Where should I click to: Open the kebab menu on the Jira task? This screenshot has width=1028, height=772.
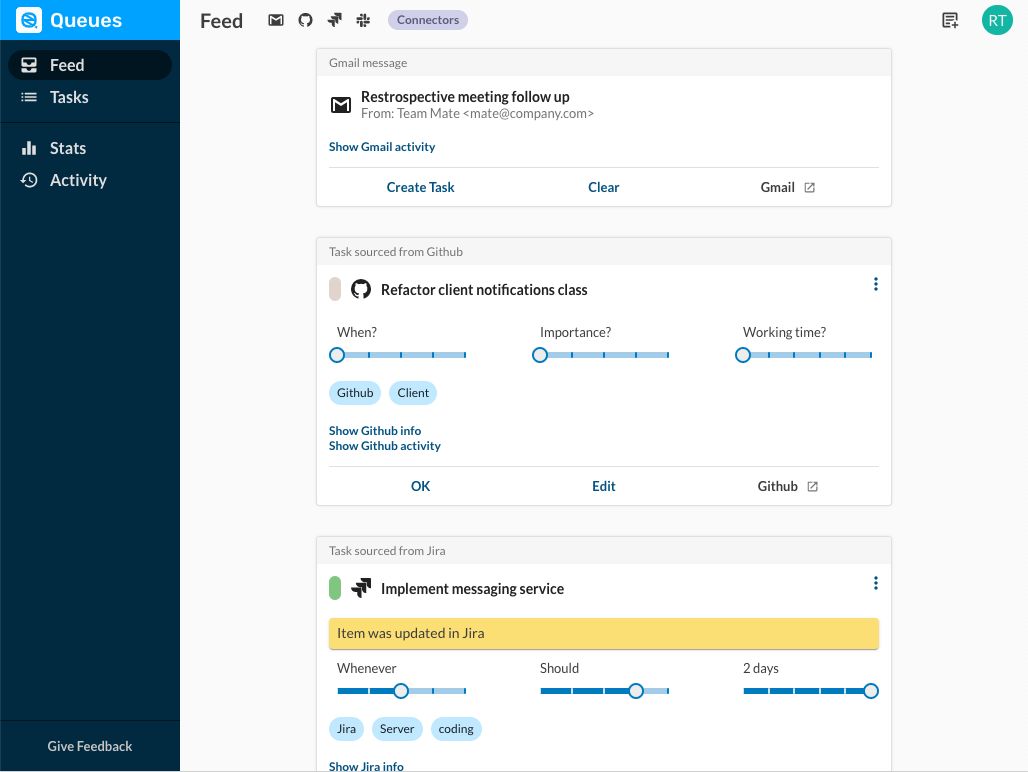[x=876, y=583]
